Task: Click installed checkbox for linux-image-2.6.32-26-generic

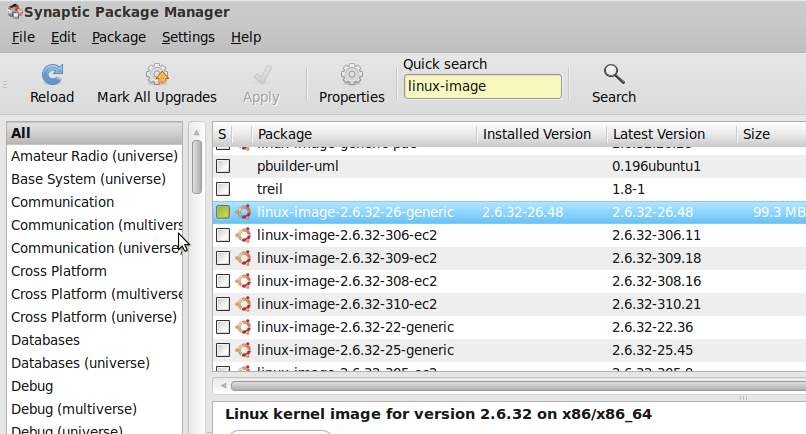Action: (x=223, y=212)
